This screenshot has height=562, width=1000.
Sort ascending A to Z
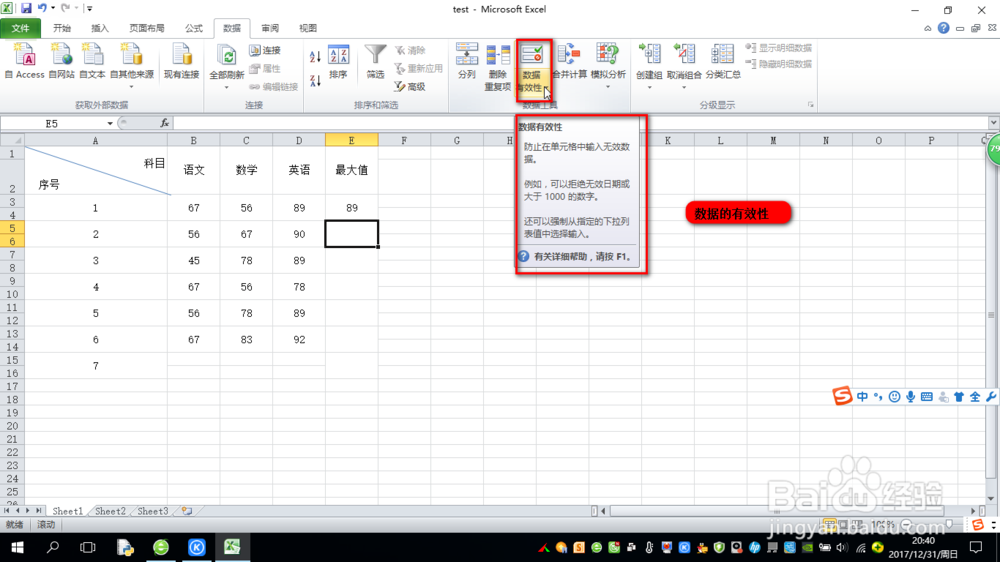point(315,57)
